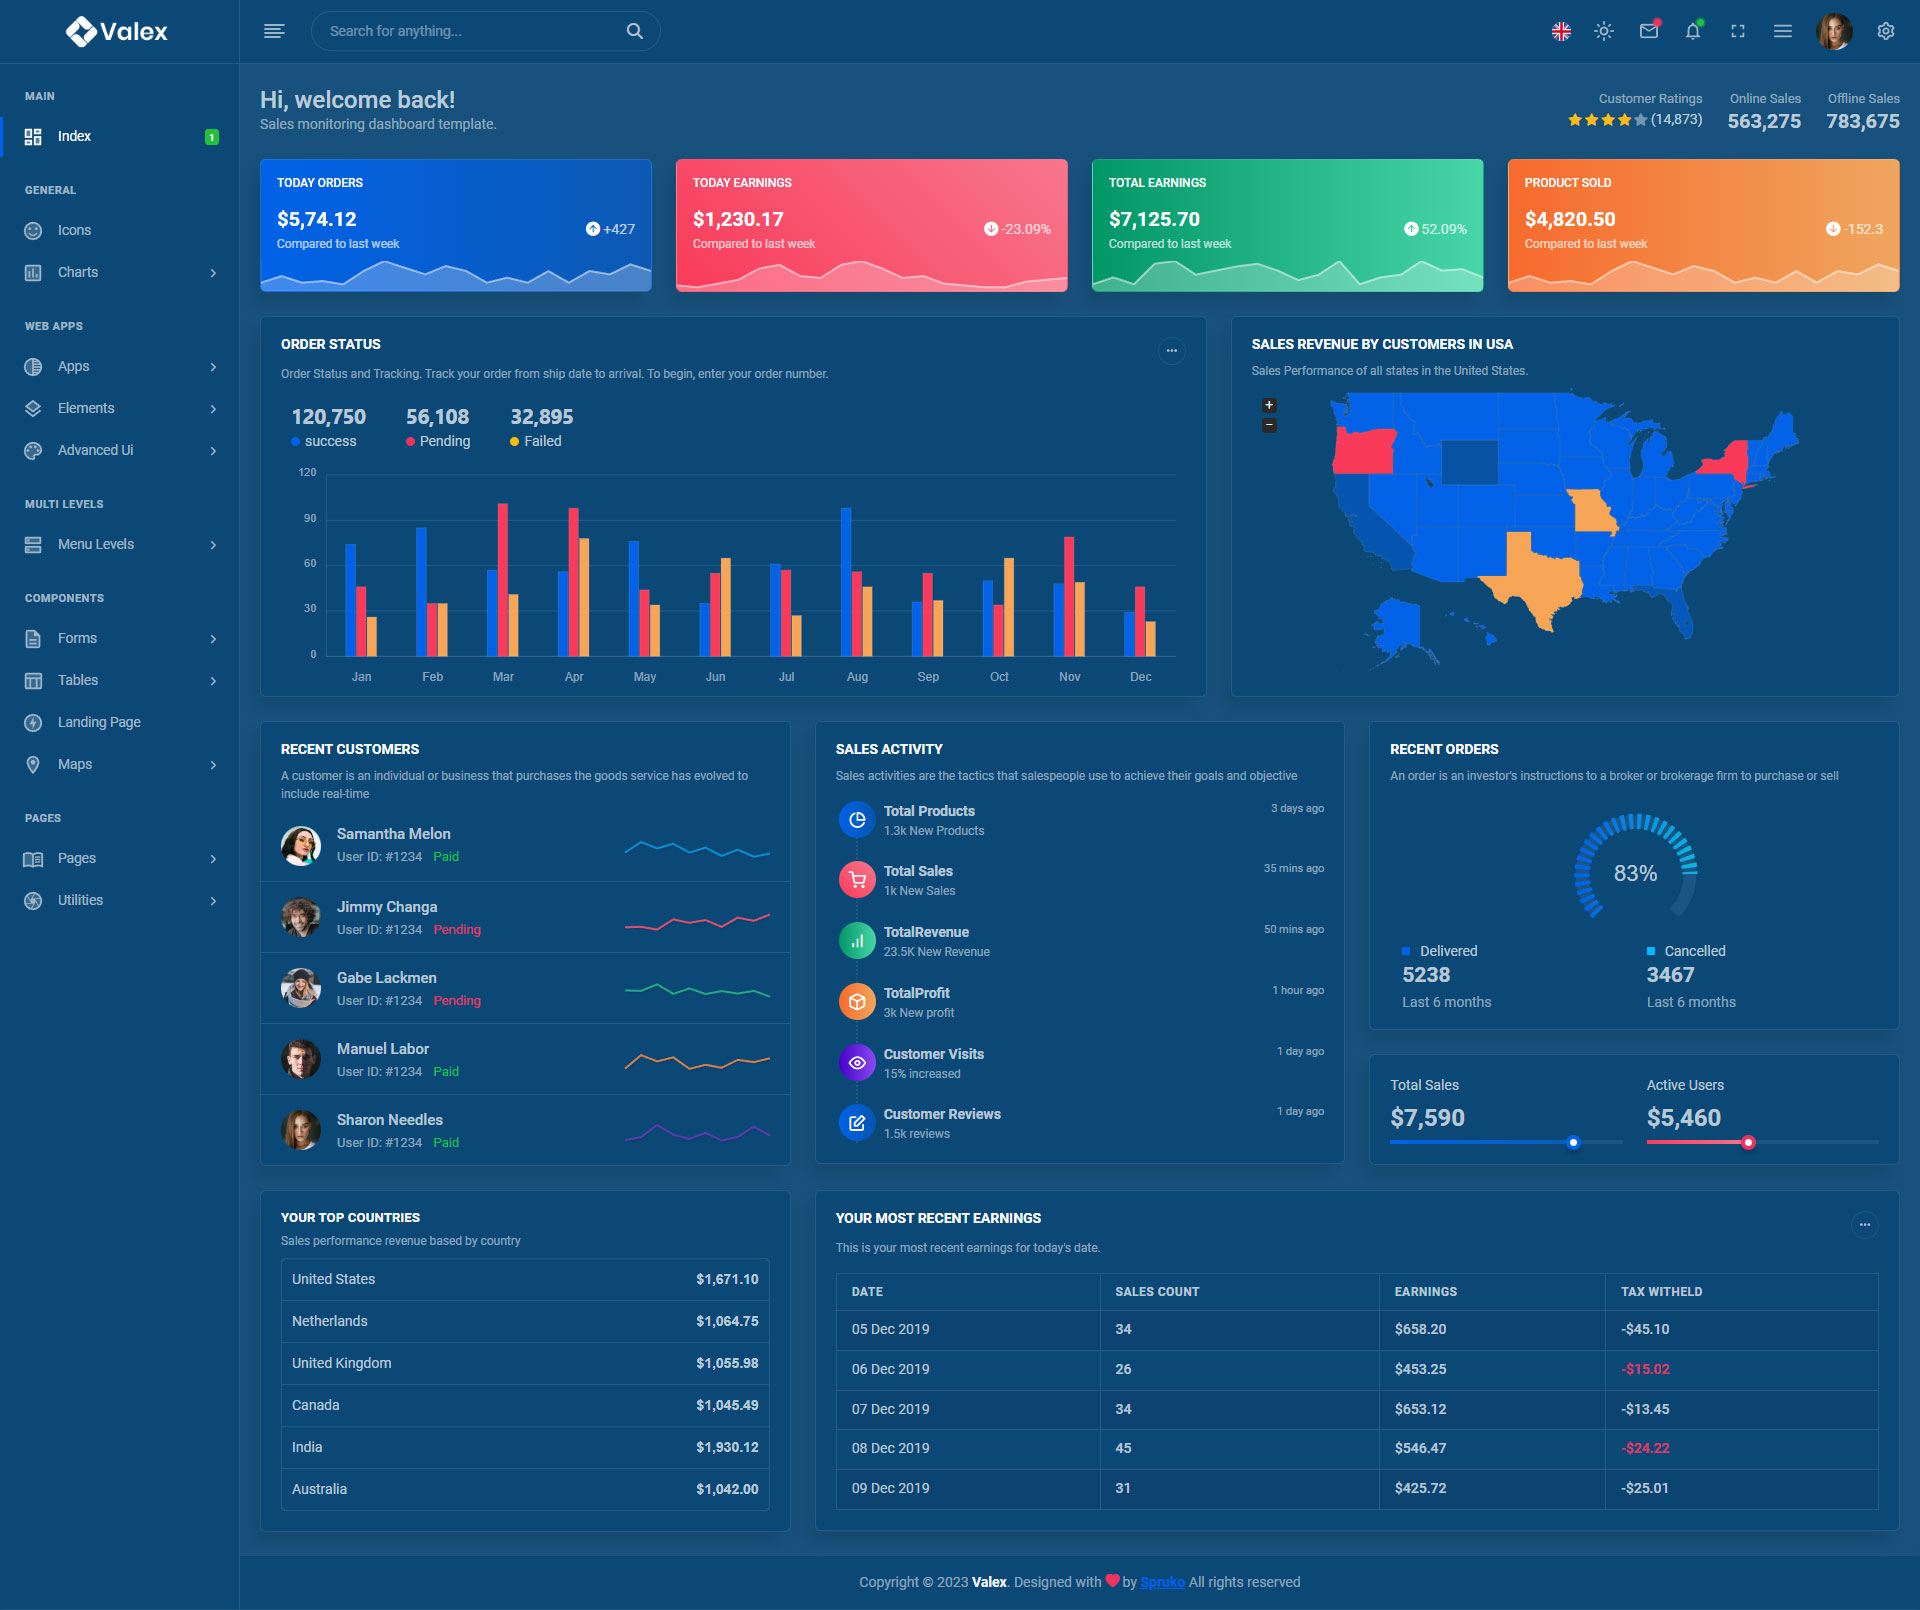Screen dimensions: 1920x1610
Task: Follow the Spruko footer link
Action: [1162, 1582]
